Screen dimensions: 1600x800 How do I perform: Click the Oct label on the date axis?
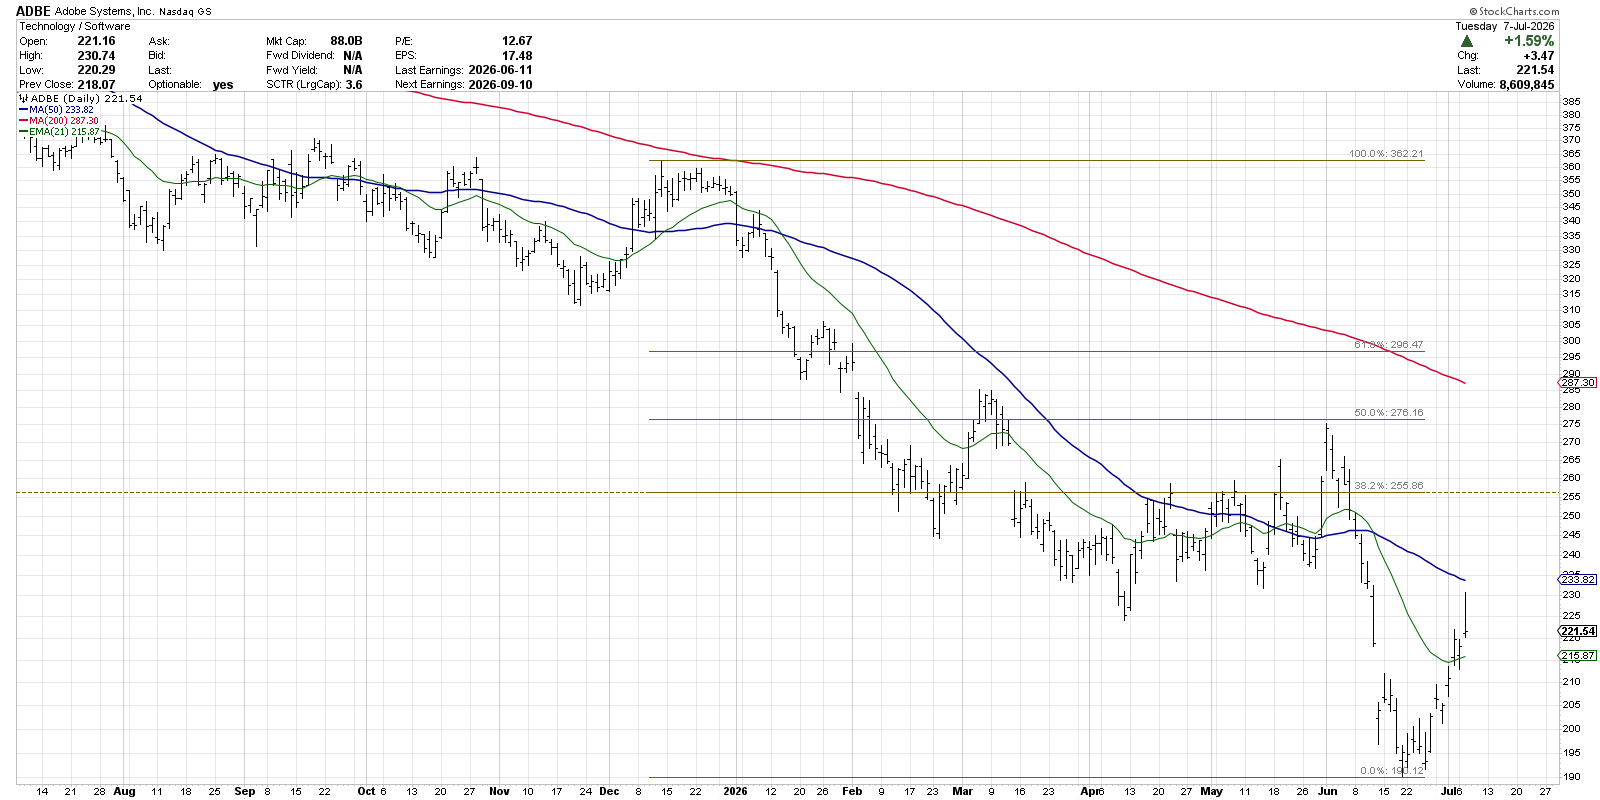click(367, 791)
